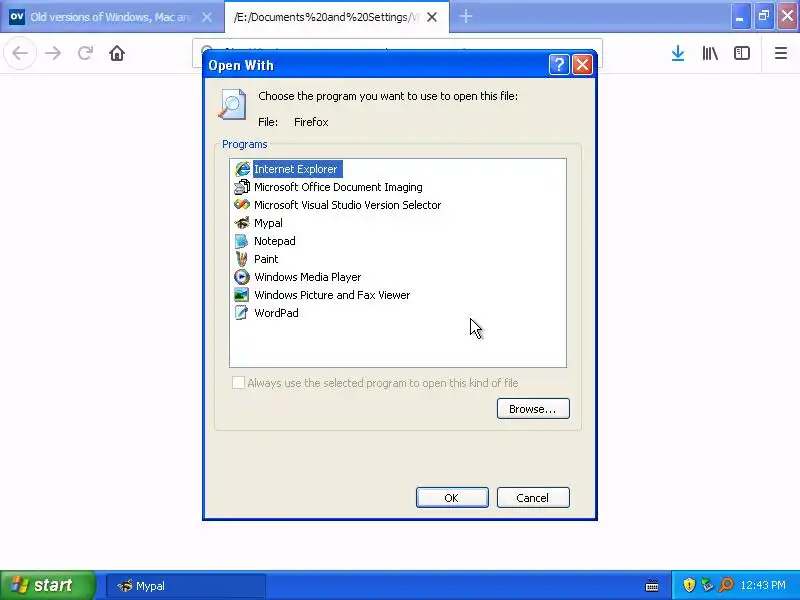This screenshot has width=800, height=600.
Task: Select Windows Media Player entry
Action: pyautogui.click(x=297, y=277)
